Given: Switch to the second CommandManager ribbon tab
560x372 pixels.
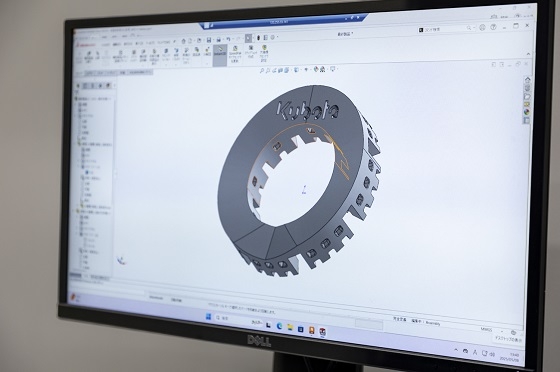Looking at the screenshot, I should tap(117, 45).
